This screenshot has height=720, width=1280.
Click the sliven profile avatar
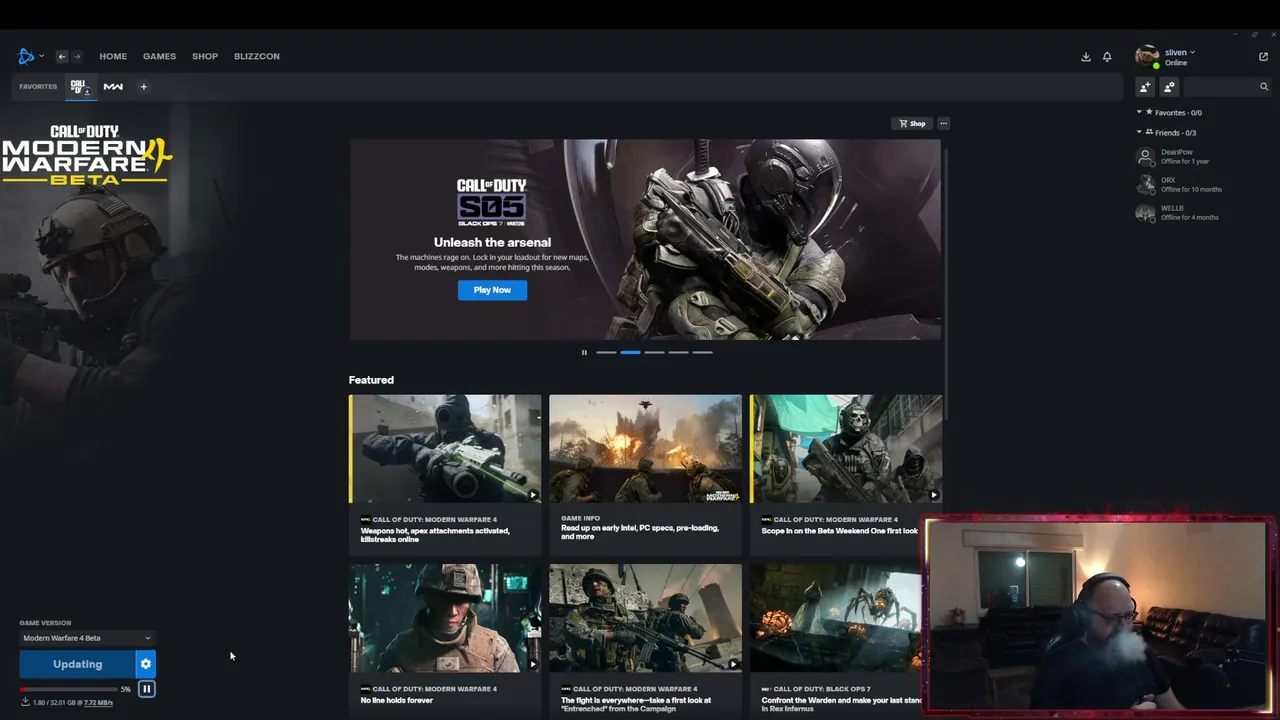(1147, 56)
